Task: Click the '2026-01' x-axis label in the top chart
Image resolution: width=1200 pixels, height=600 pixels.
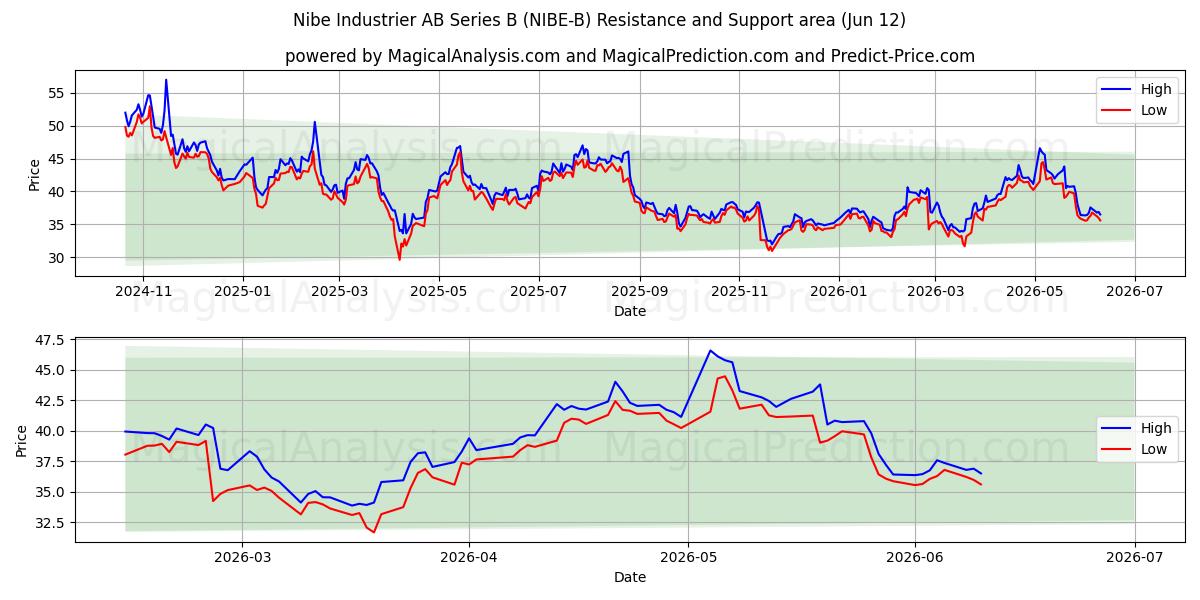Action: pos(838,291)
